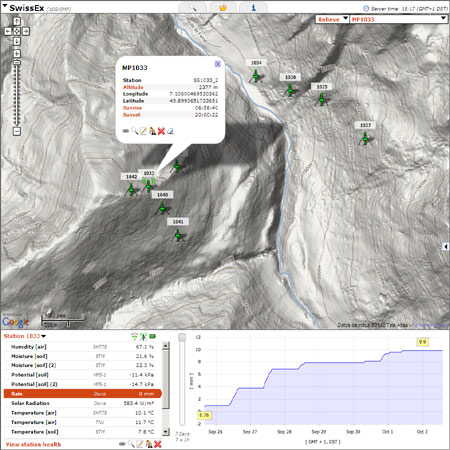The image size is (450, 450).
Task: Click the chart time-range vertical slider
Action: click(x=182, y=379)
